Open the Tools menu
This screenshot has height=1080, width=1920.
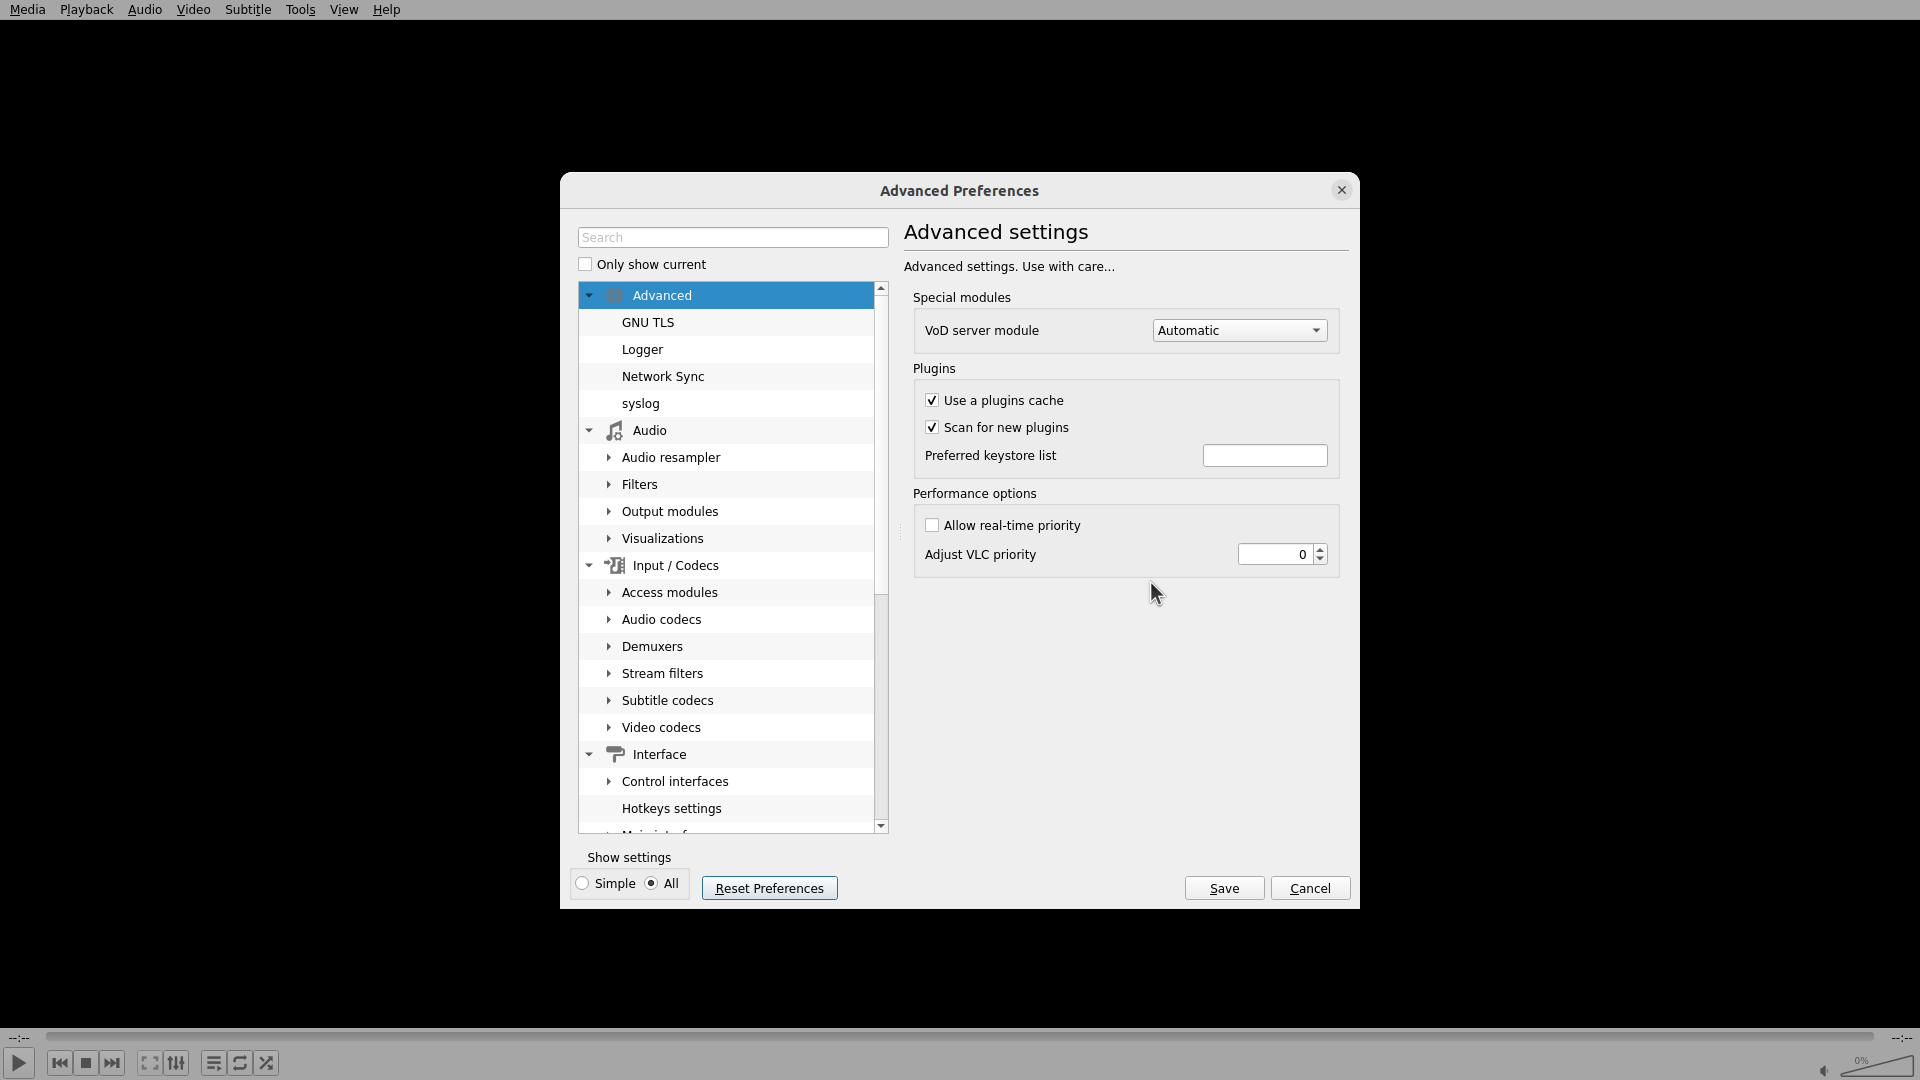tap(300, 9)
